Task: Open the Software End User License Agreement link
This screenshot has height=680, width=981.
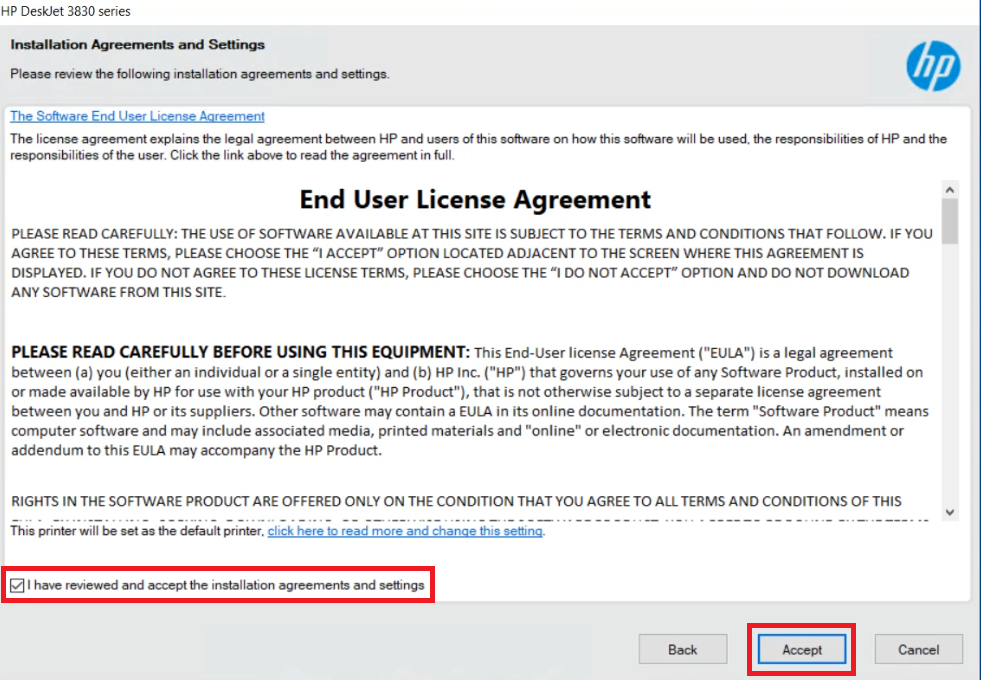Action: 137,116
